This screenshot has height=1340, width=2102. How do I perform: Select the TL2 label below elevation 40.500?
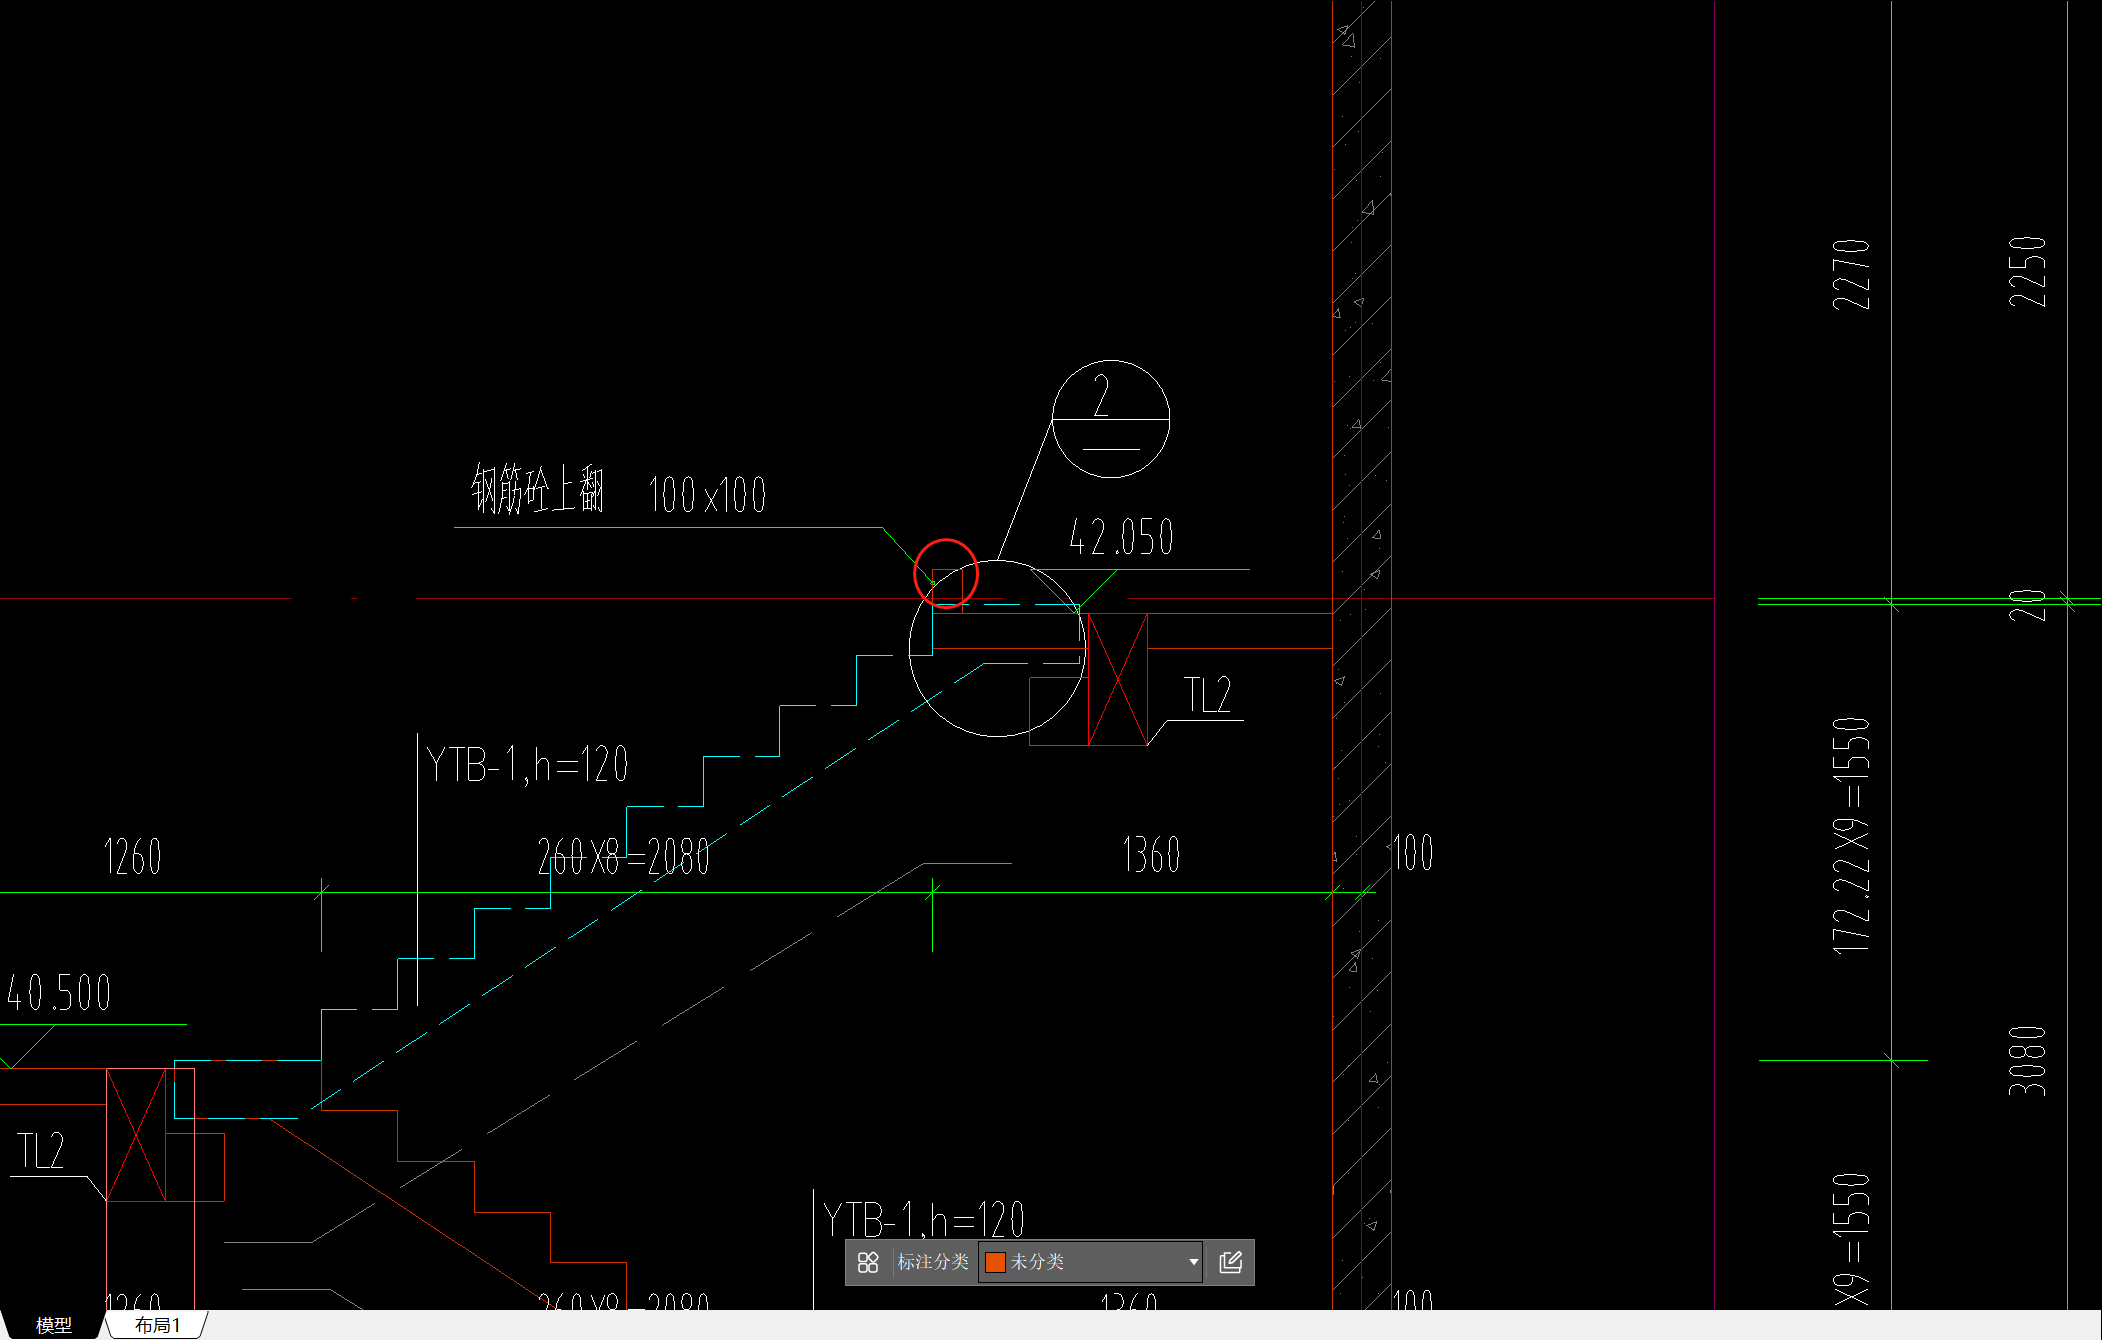(41, 1151)
